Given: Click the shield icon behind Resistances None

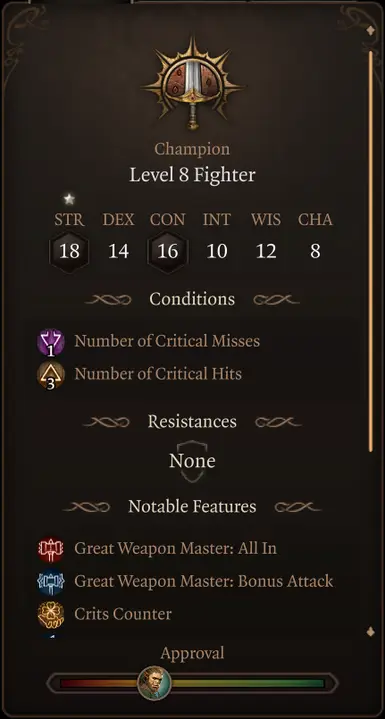Looking at the screenshot, I should (192, 461).
